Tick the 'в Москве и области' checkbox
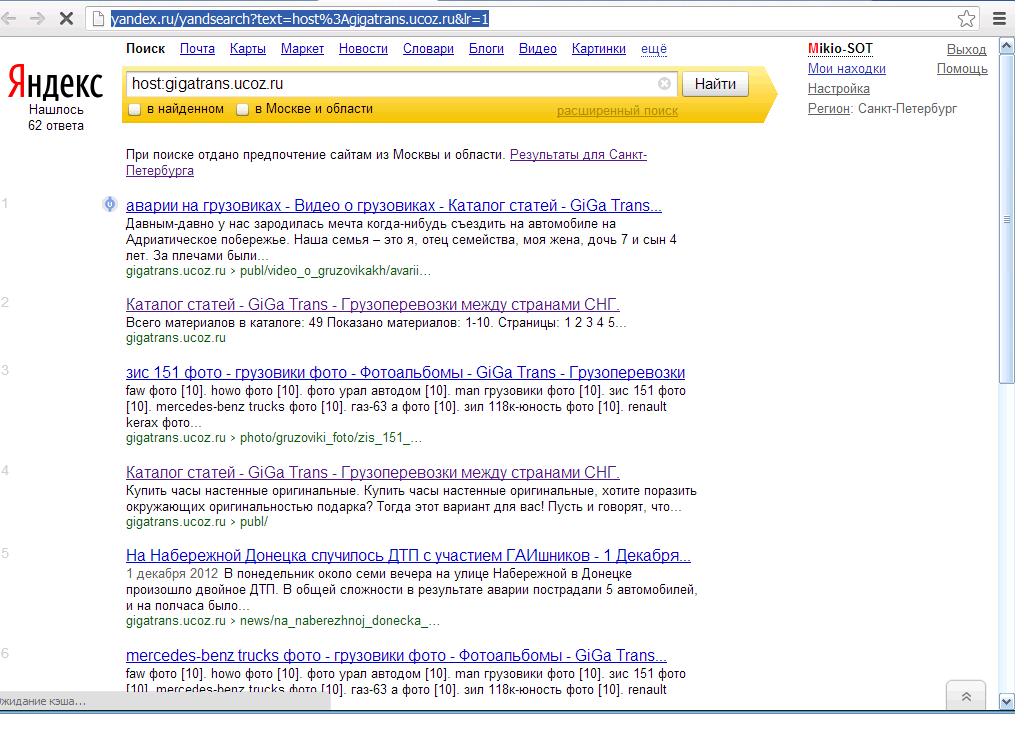1024x738 pixels. pyautogui.click(x=242, y=110)
